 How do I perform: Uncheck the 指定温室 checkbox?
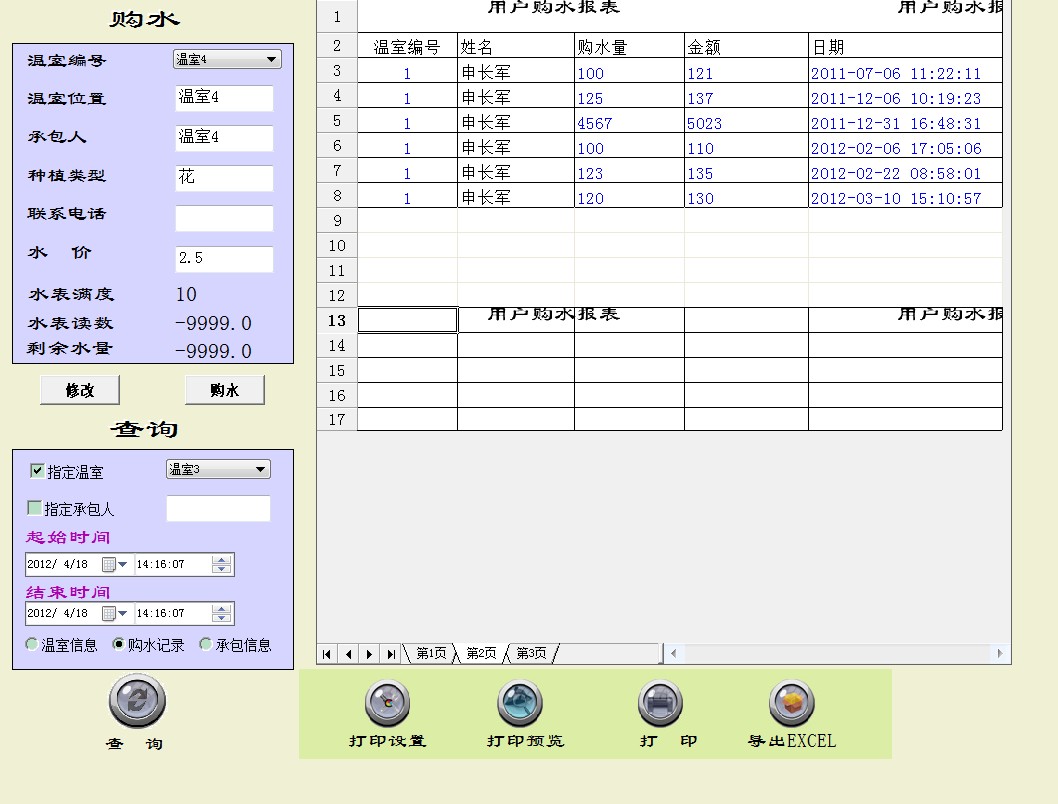coord(38,471)
